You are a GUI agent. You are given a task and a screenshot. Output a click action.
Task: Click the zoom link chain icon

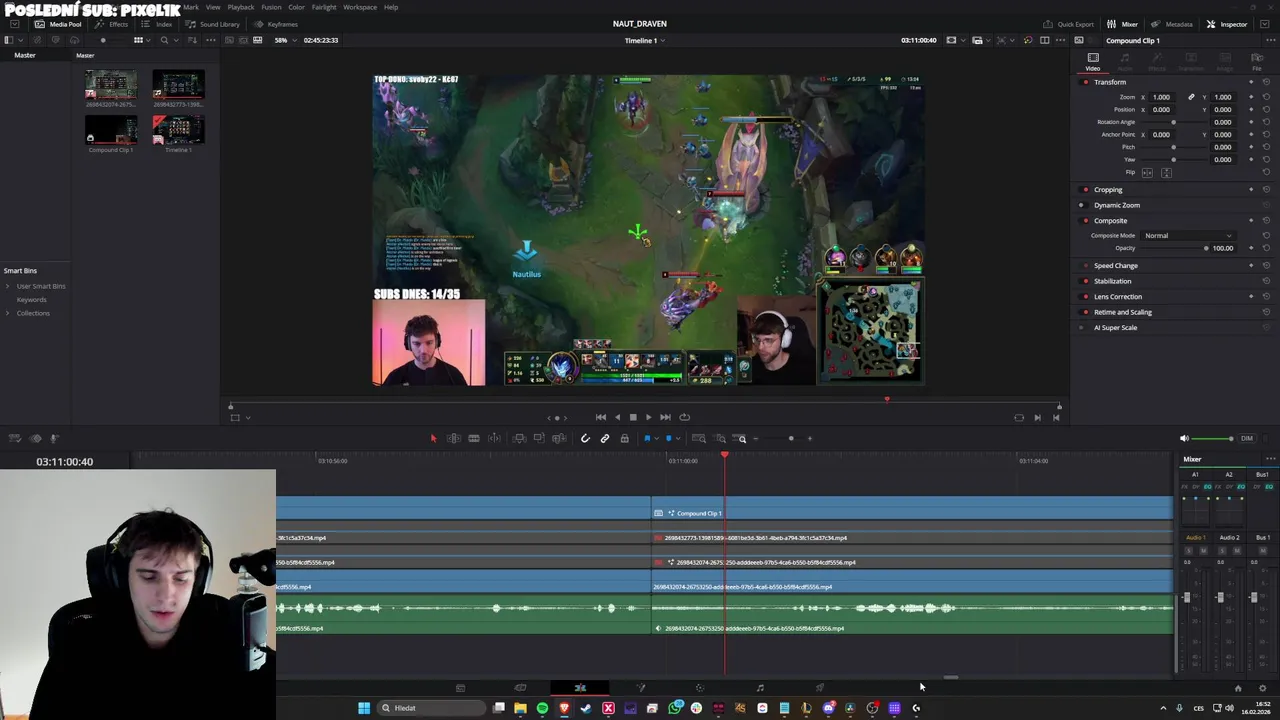[1191, 97]
